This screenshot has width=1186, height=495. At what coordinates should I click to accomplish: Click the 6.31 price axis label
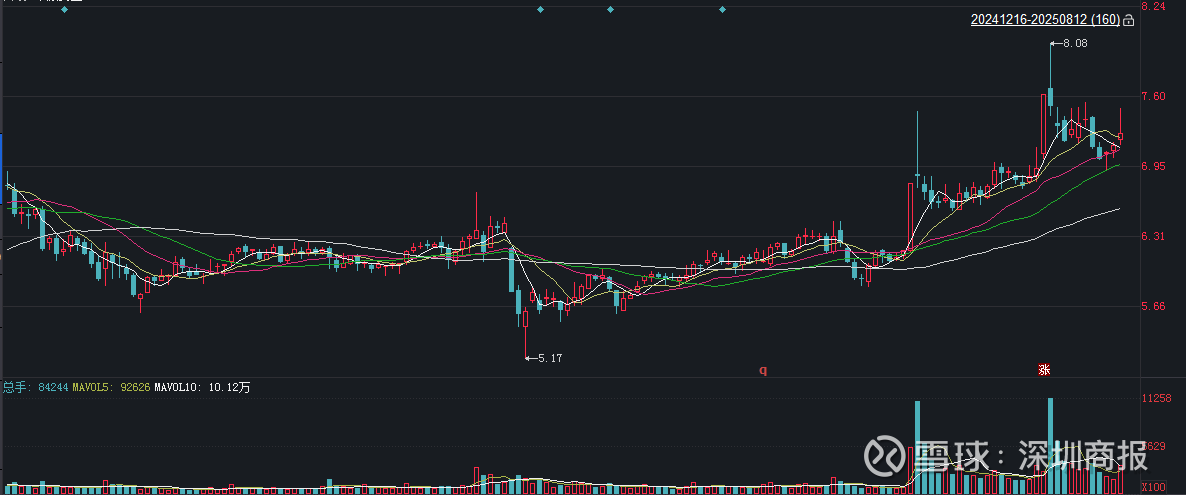click(x=1153, y=236)
